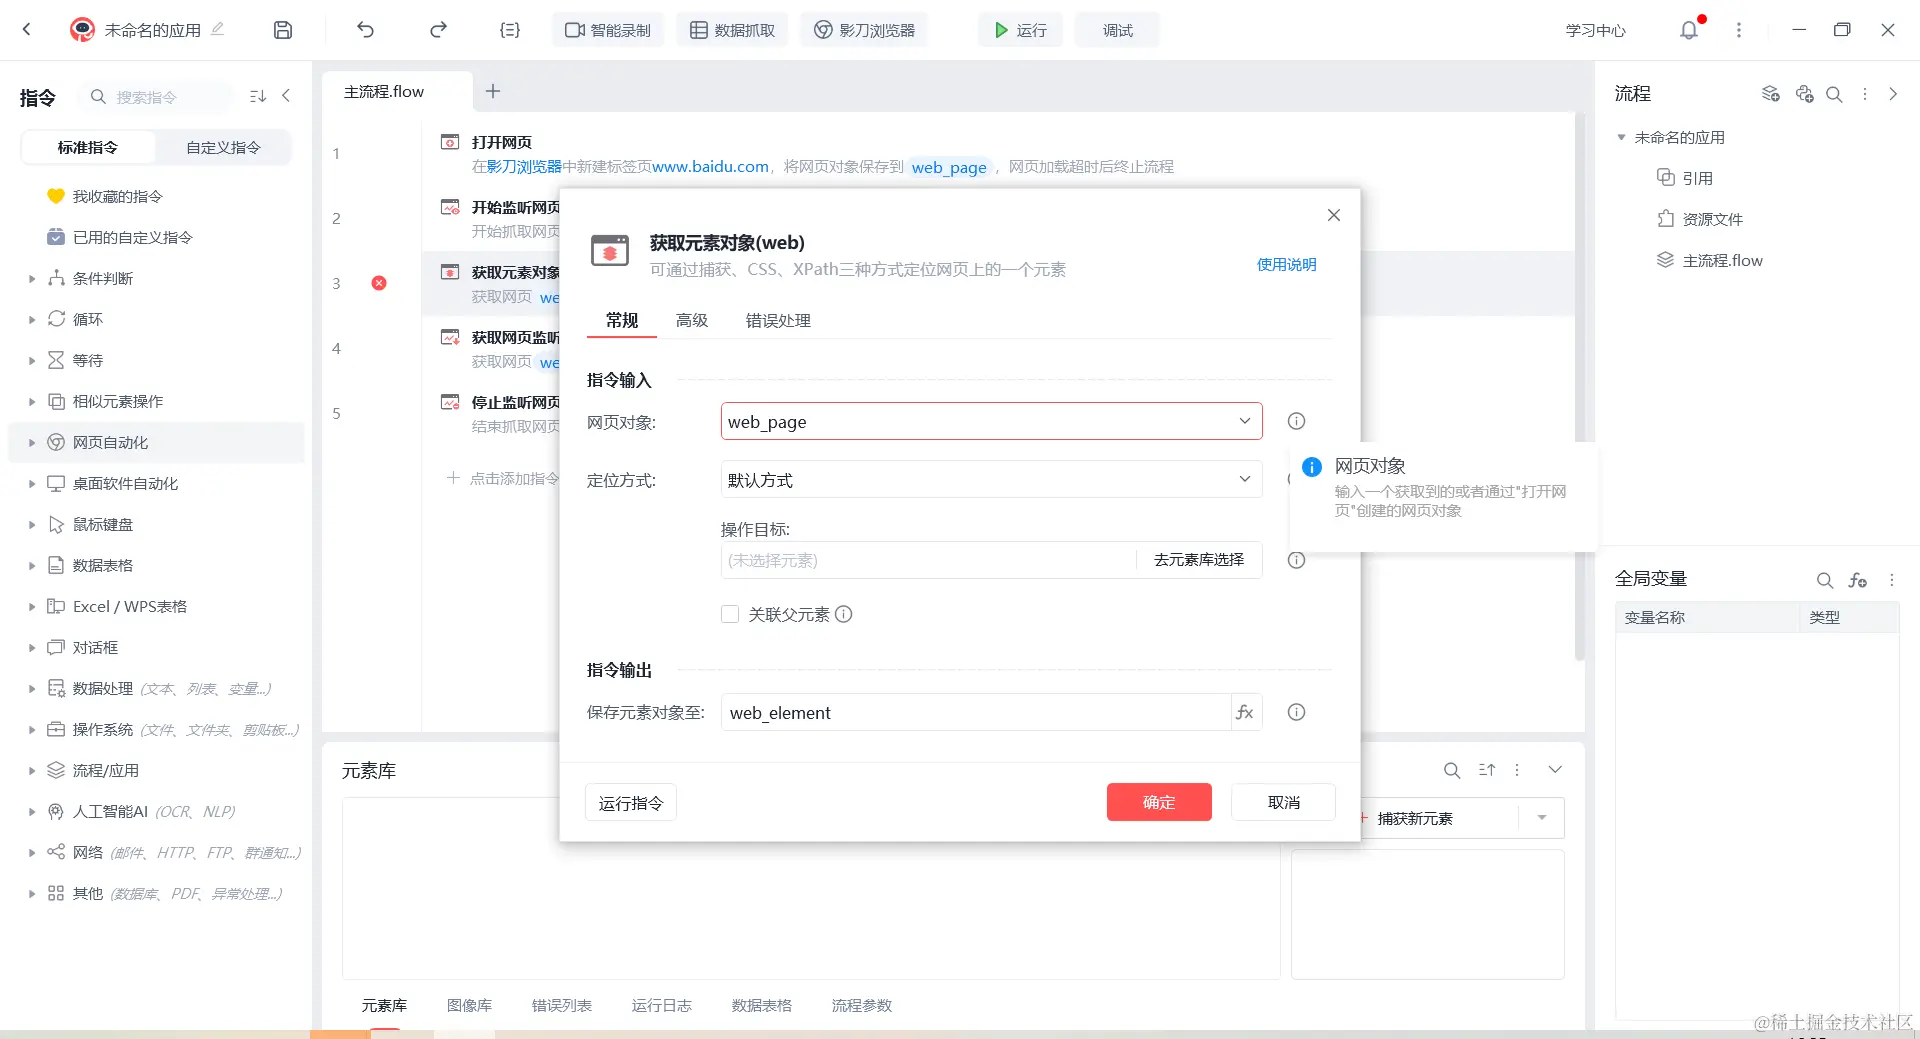This screenshot has width=1920, height=1039.
Task: Click the fx expression icon
Action: click(1245, 712)
